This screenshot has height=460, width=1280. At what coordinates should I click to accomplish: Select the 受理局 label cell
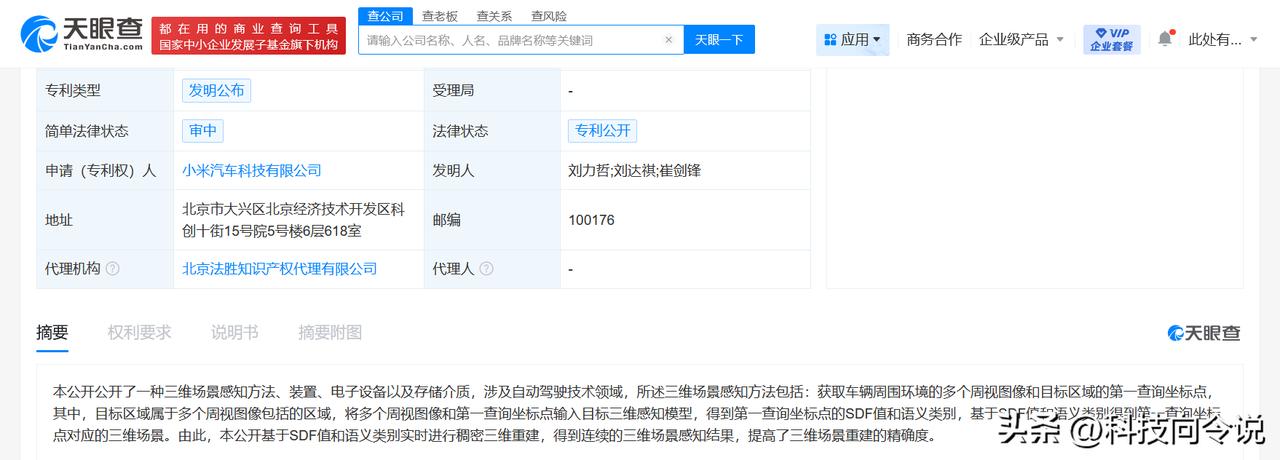[492, 91]
